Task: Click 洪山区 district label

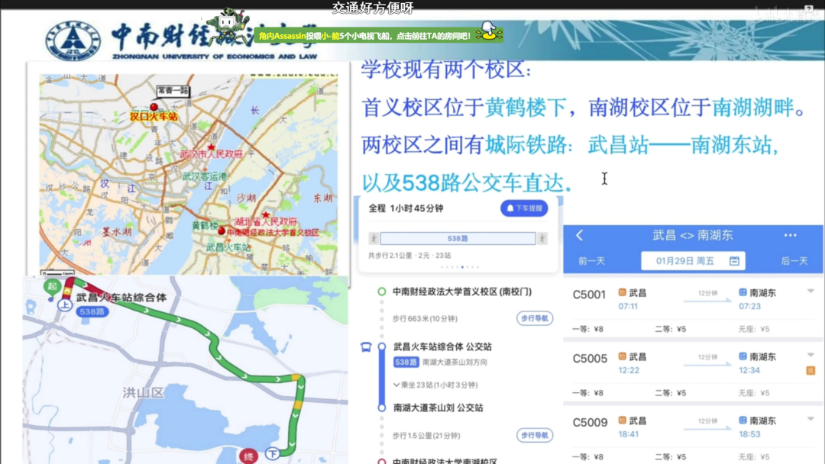Action: coord(143,392)
